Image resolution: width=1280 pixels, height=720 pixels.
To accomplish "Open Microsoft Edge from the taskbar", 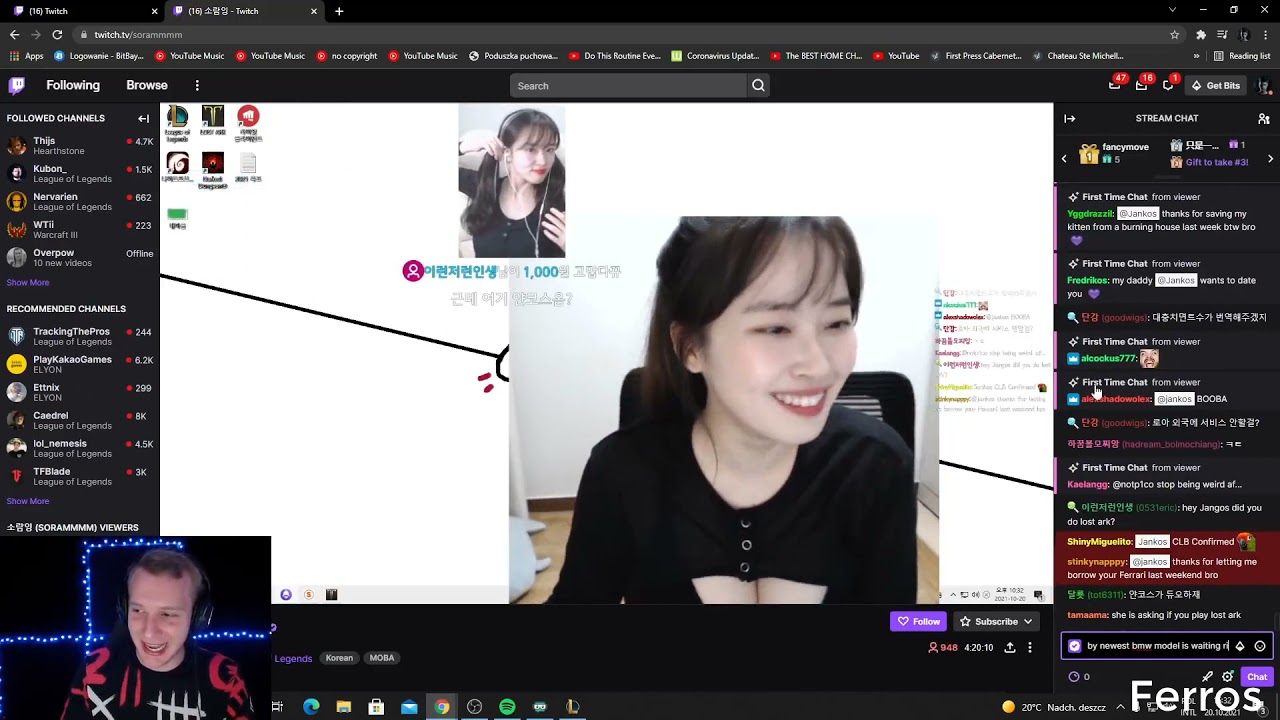I will [311, 707].
